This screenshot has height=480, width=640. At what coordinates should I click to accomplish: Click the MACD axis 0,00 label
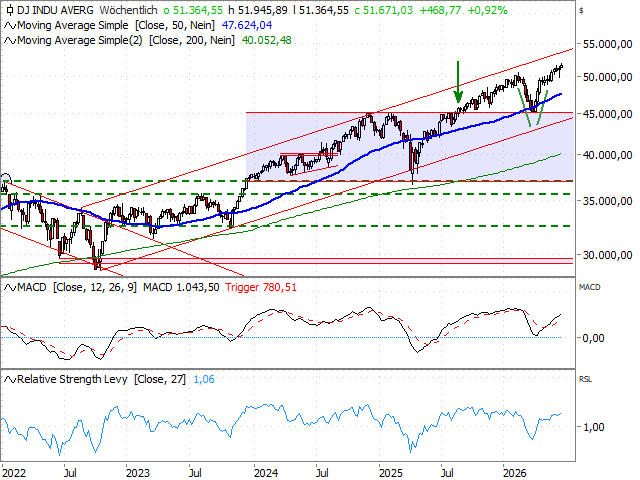click(x=593, y=338)
